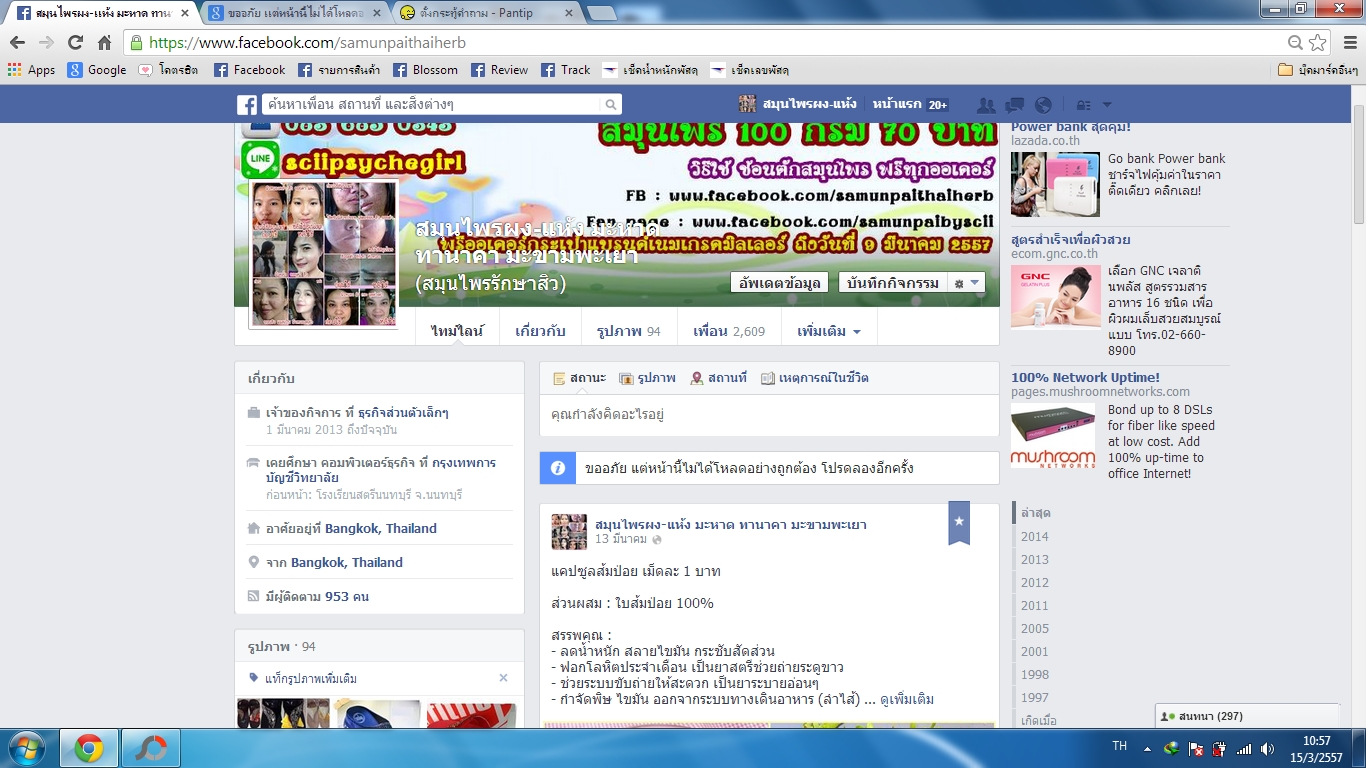Image resolution: width=1366 pixels, height=768 pixels.
Task: Open the bookmarks folder at right of bookmarks bar
Action: (1318, 70)
